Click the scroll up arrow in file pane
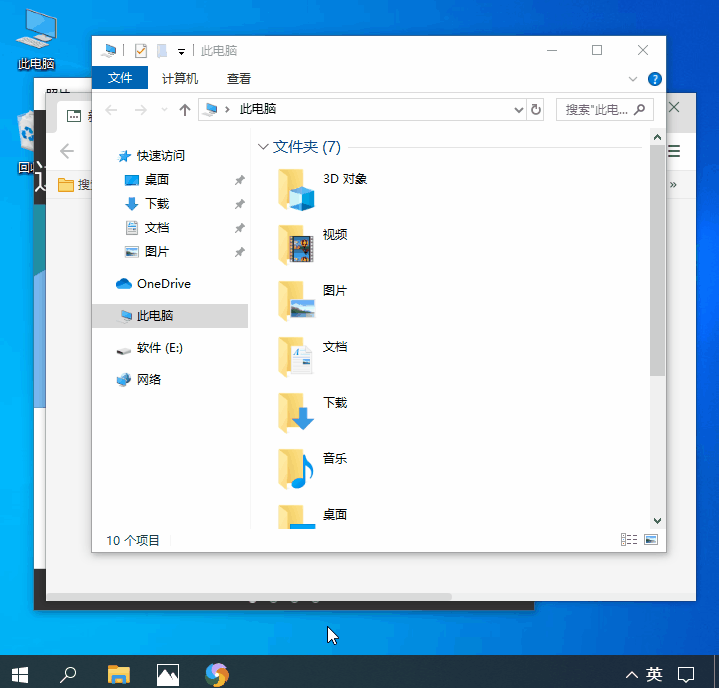This screenshot has width=719, height=688. pos(657,137)
